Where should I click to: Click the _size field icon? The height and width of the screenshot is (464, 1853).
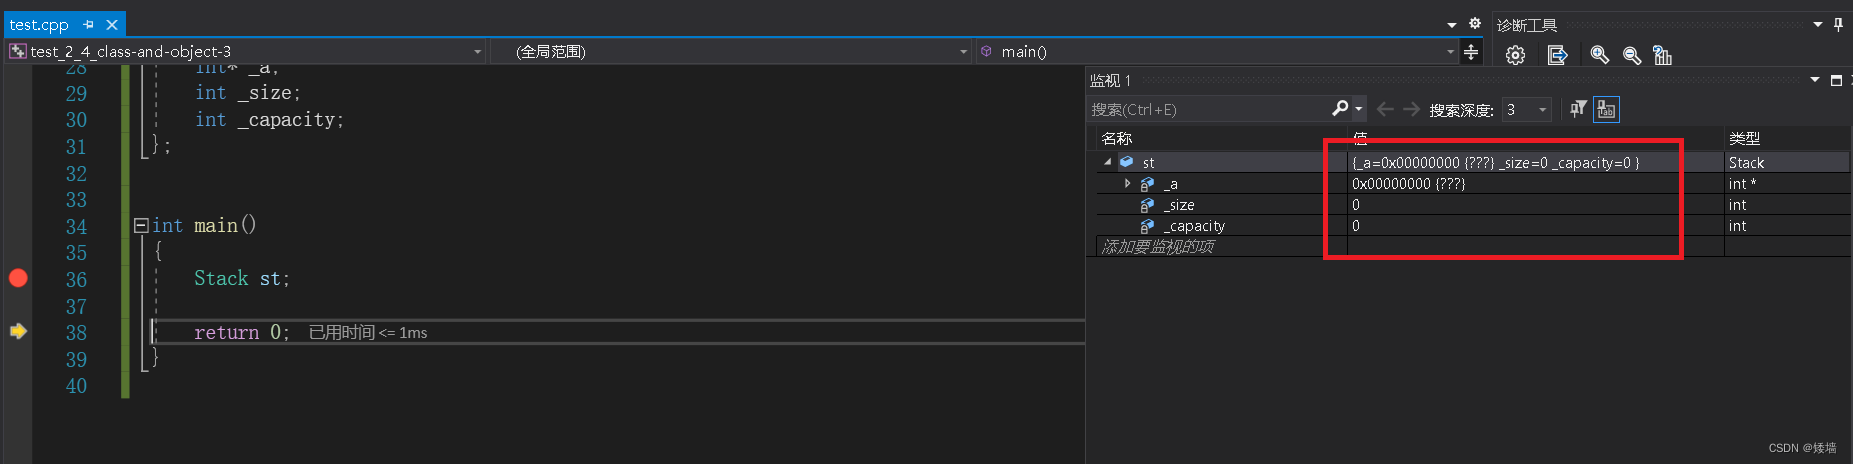coord(1147,205)
